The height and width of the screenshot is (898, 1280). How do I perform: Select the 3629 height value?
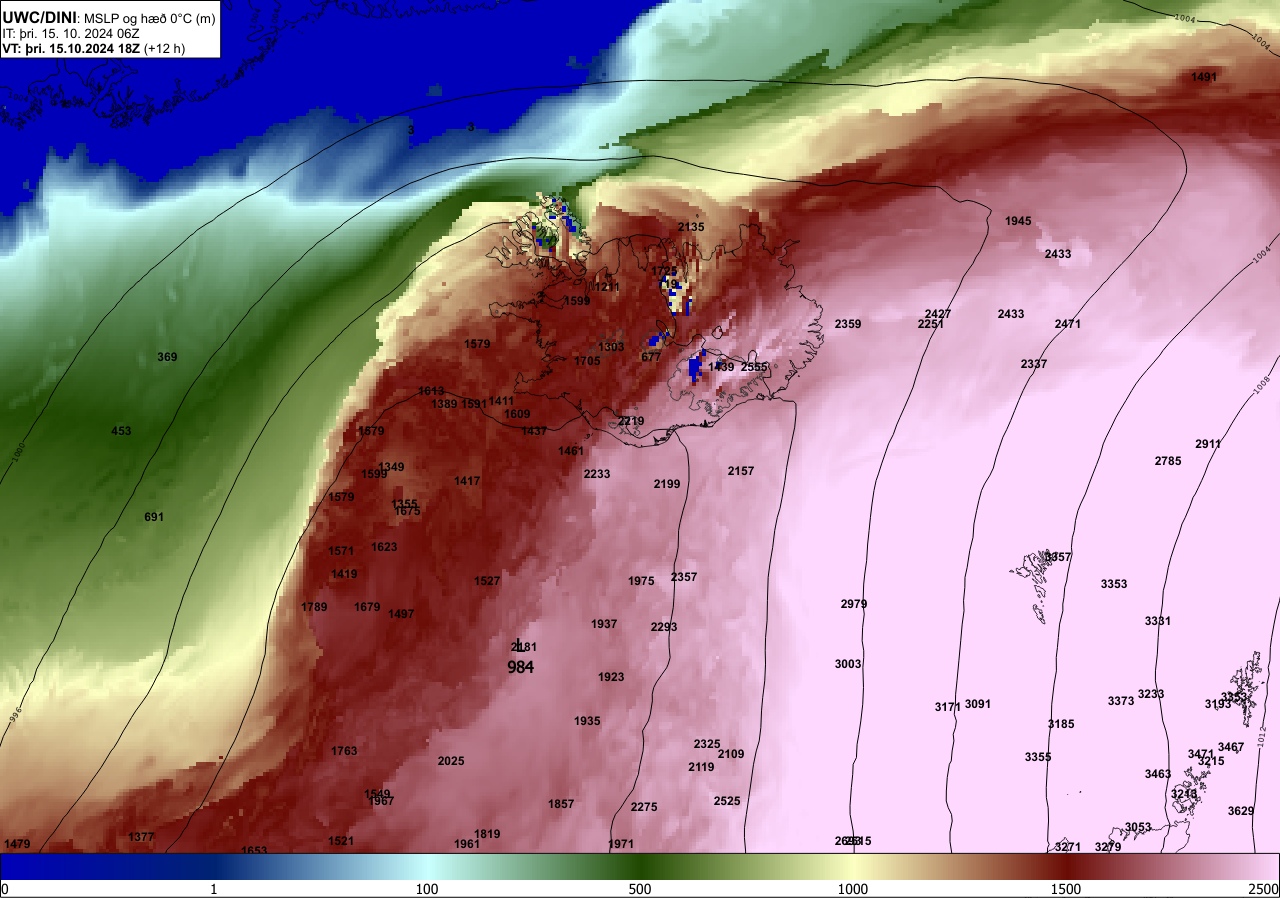coord(1240,811)
